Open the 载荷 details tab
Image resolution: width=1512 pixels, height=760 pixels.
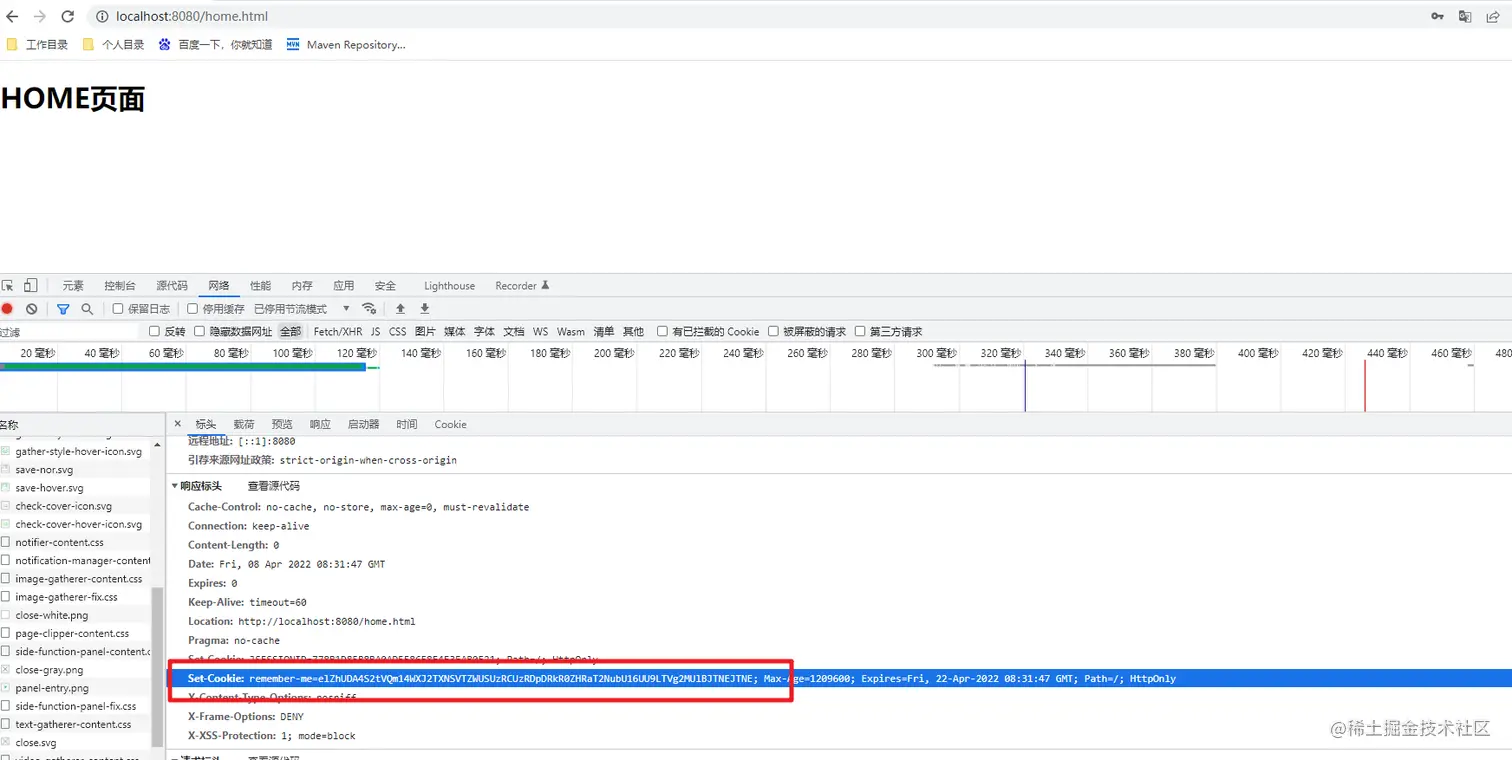[244, 424]
